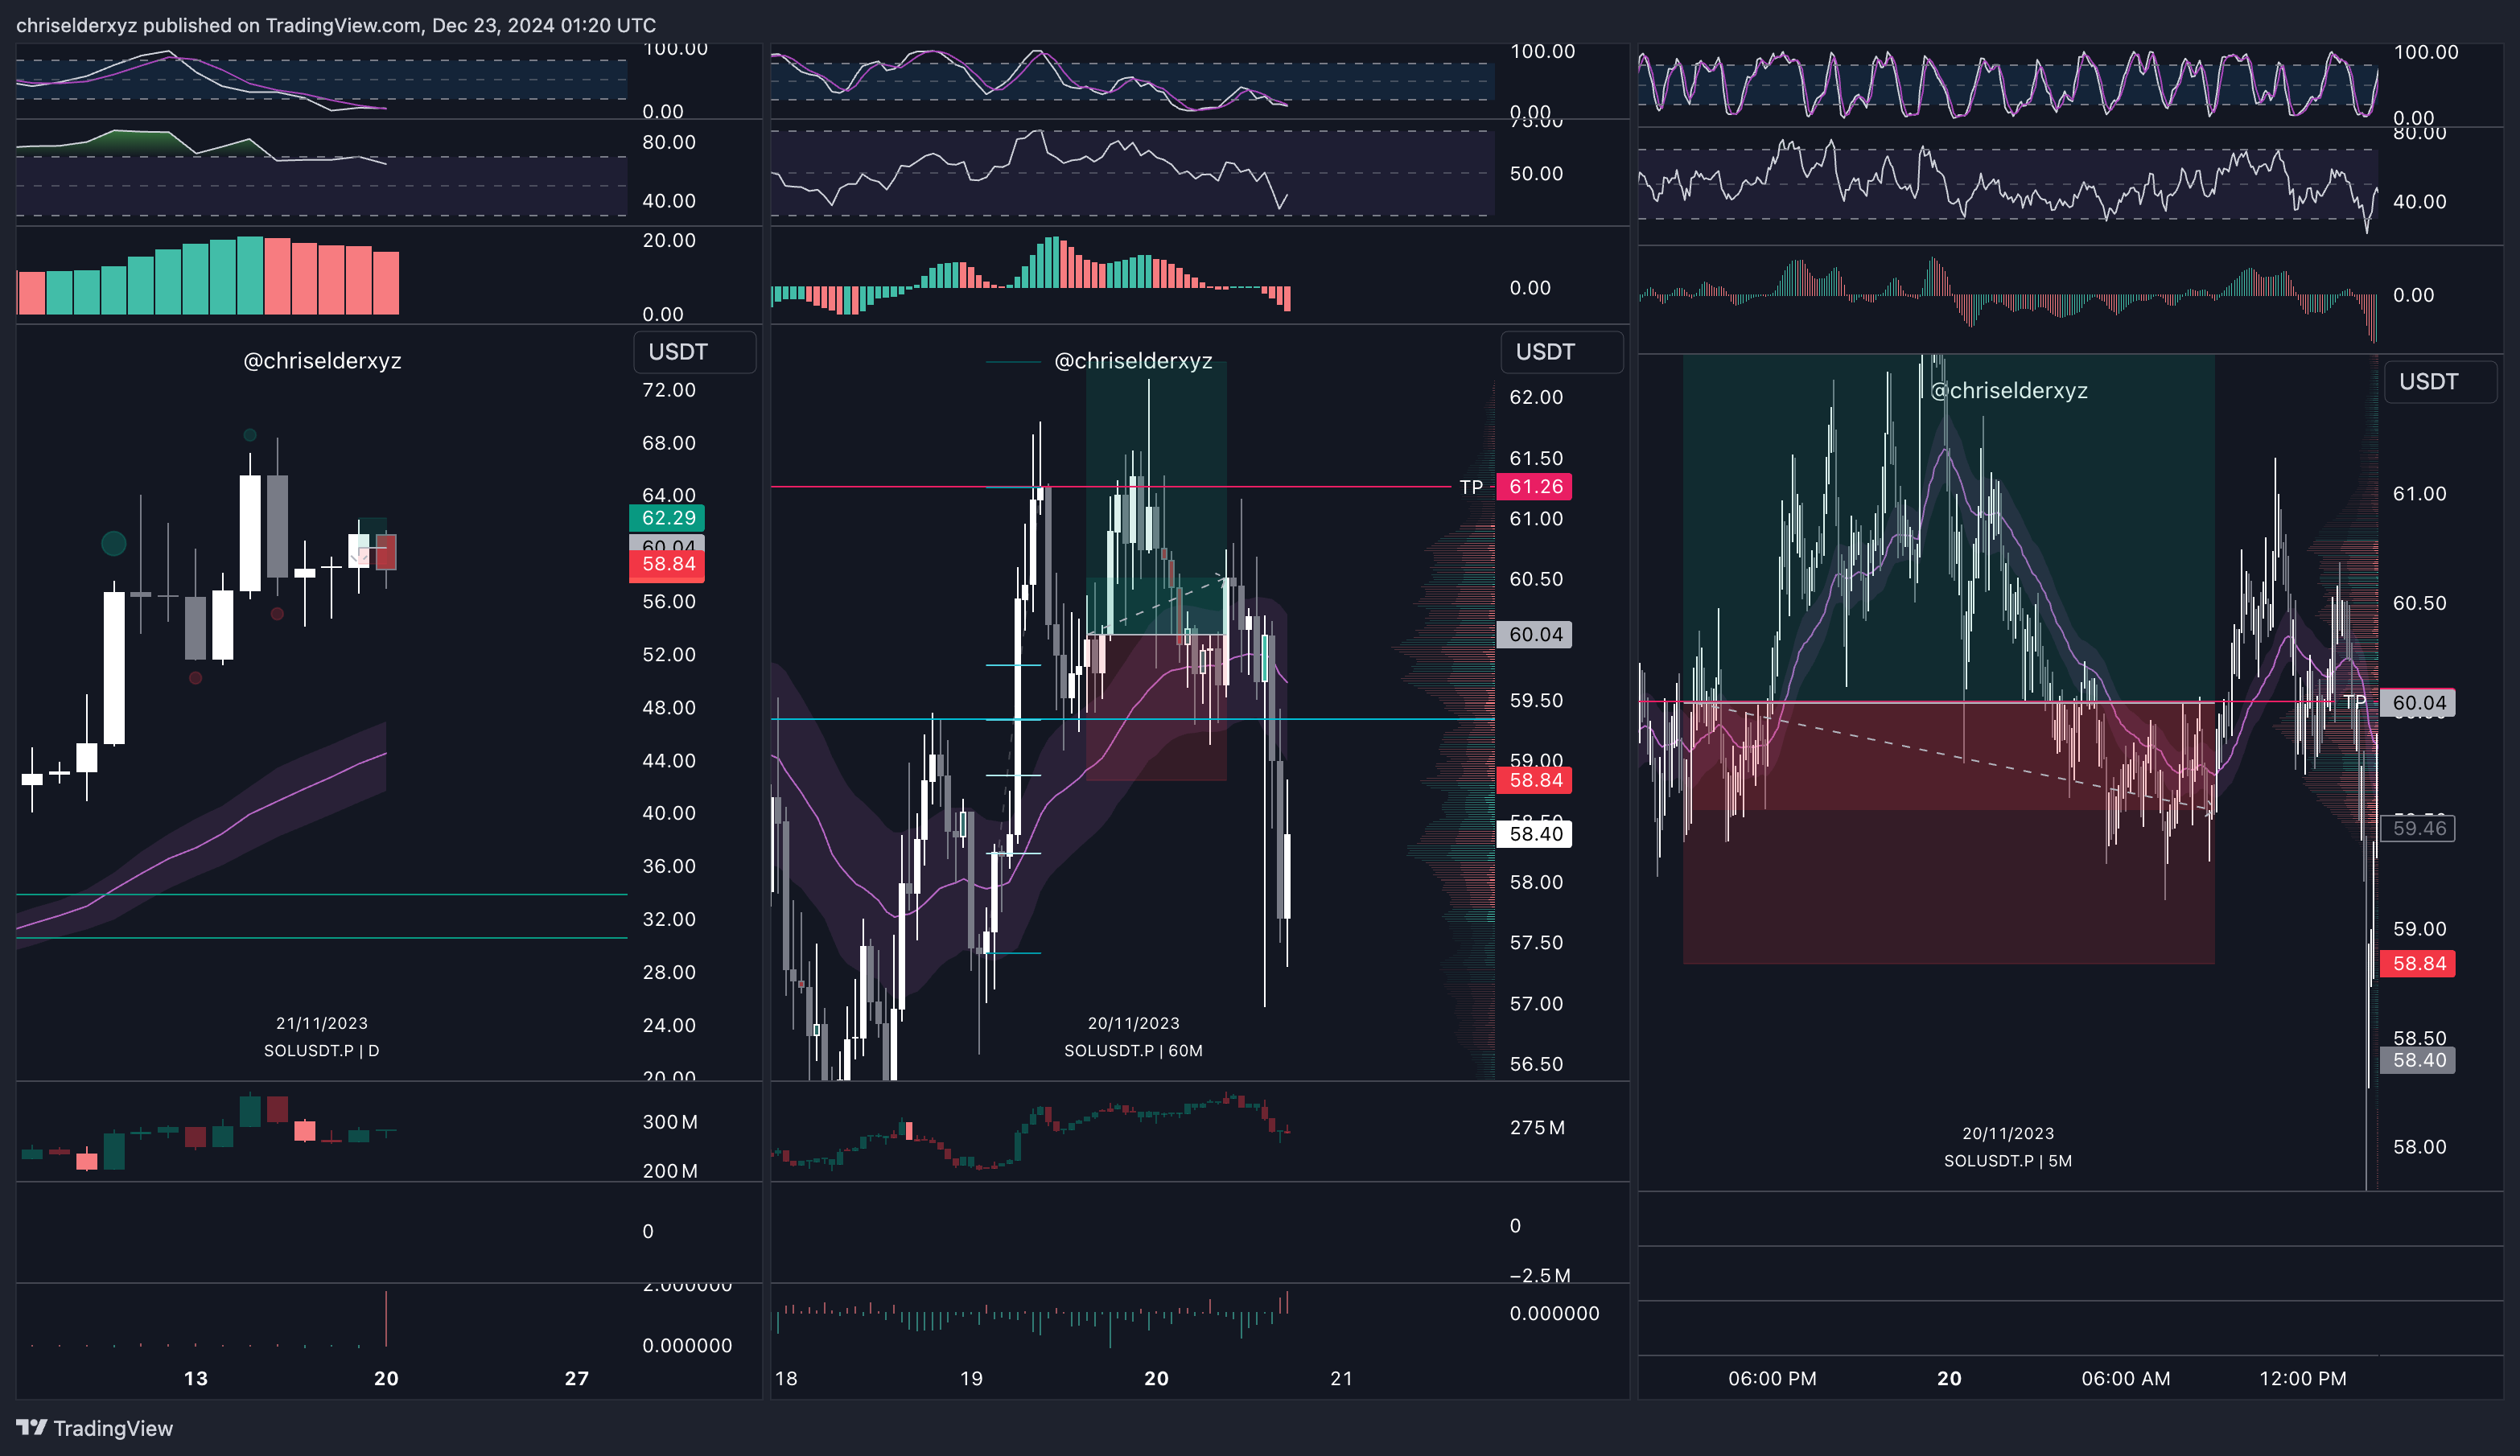Click the TP tag on the 5M chart

pyautogui.click(x=2354, y=702)
